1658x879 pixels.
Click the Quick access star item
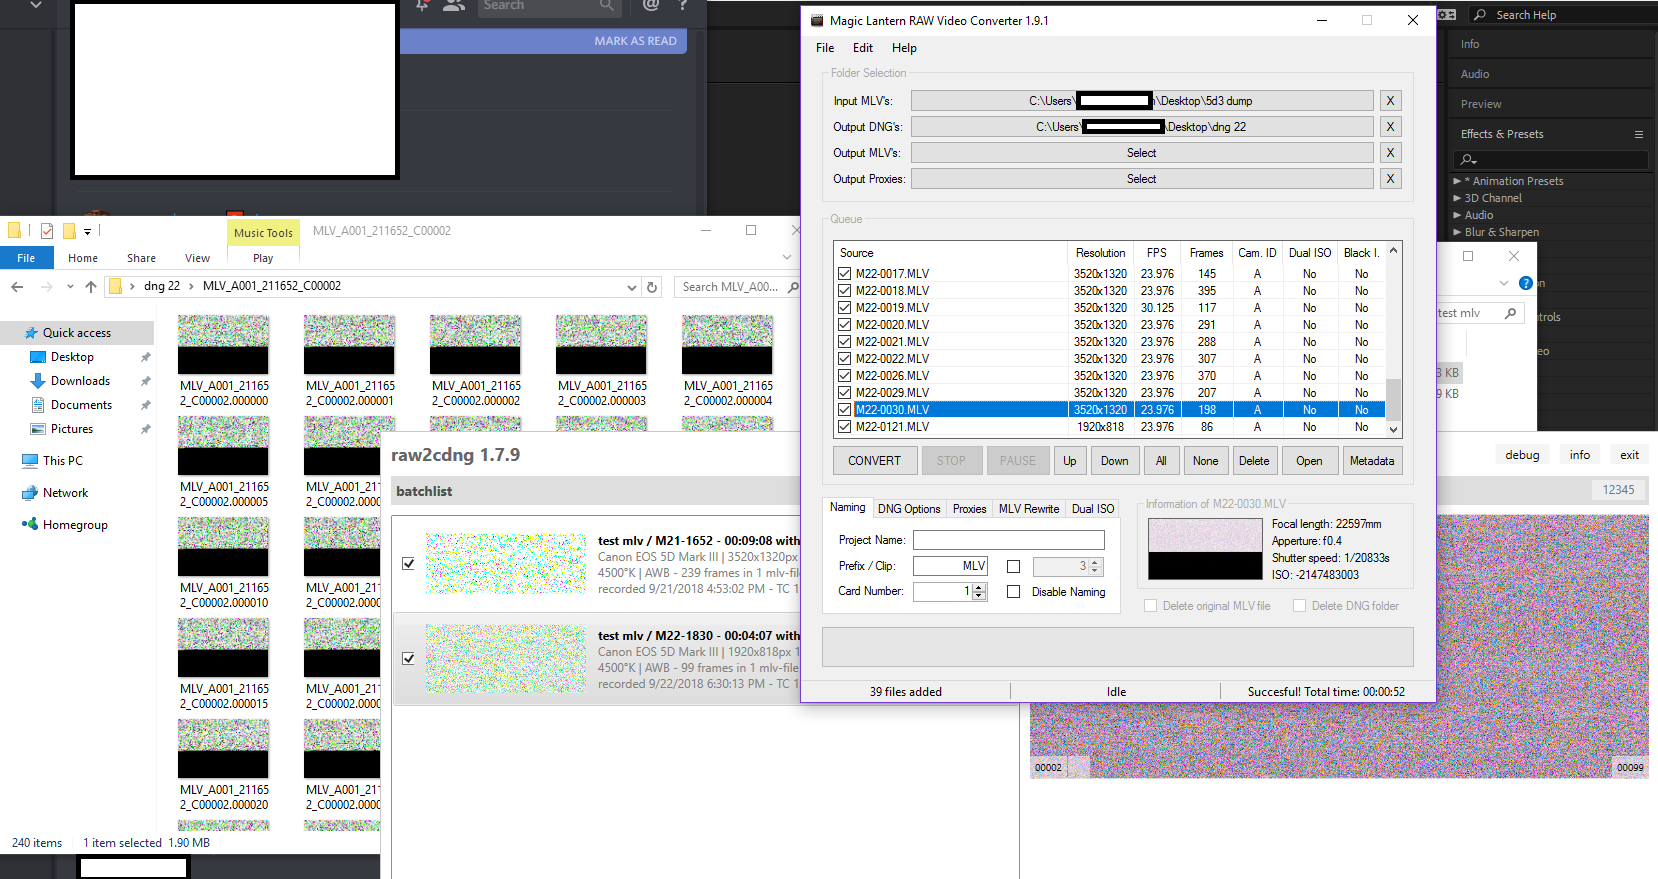click(x=77, y=333)
